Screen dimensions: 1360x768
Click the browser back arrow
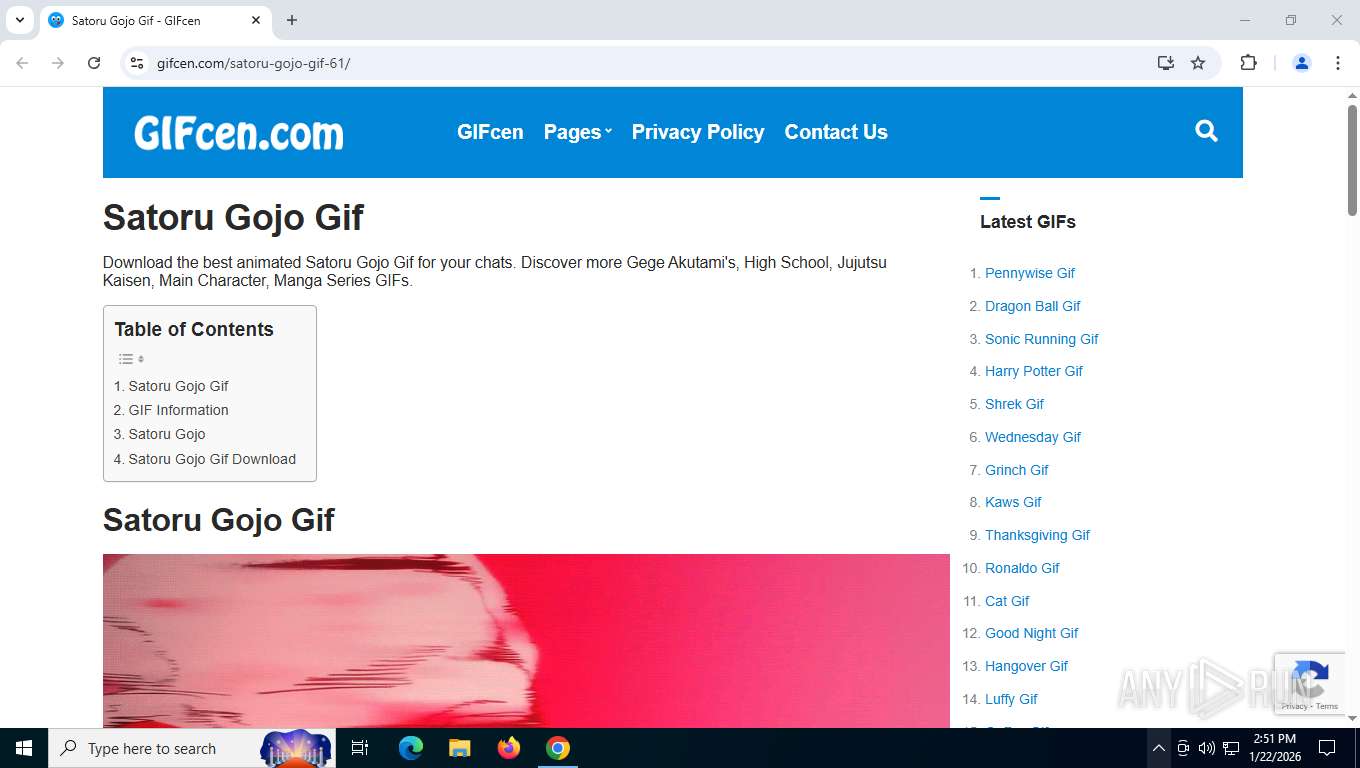[x=22, y=63]
